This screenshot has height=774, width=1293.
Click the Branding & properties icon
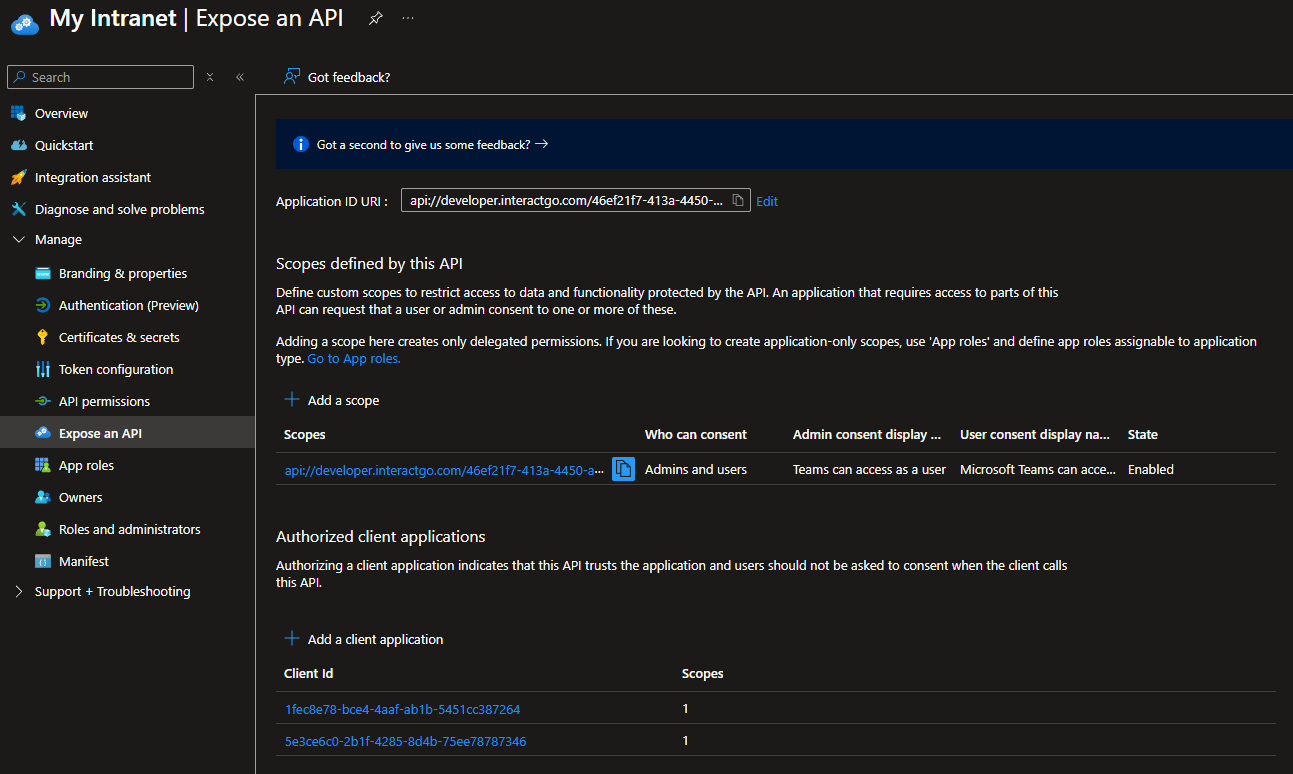click(x=42, y=273)
